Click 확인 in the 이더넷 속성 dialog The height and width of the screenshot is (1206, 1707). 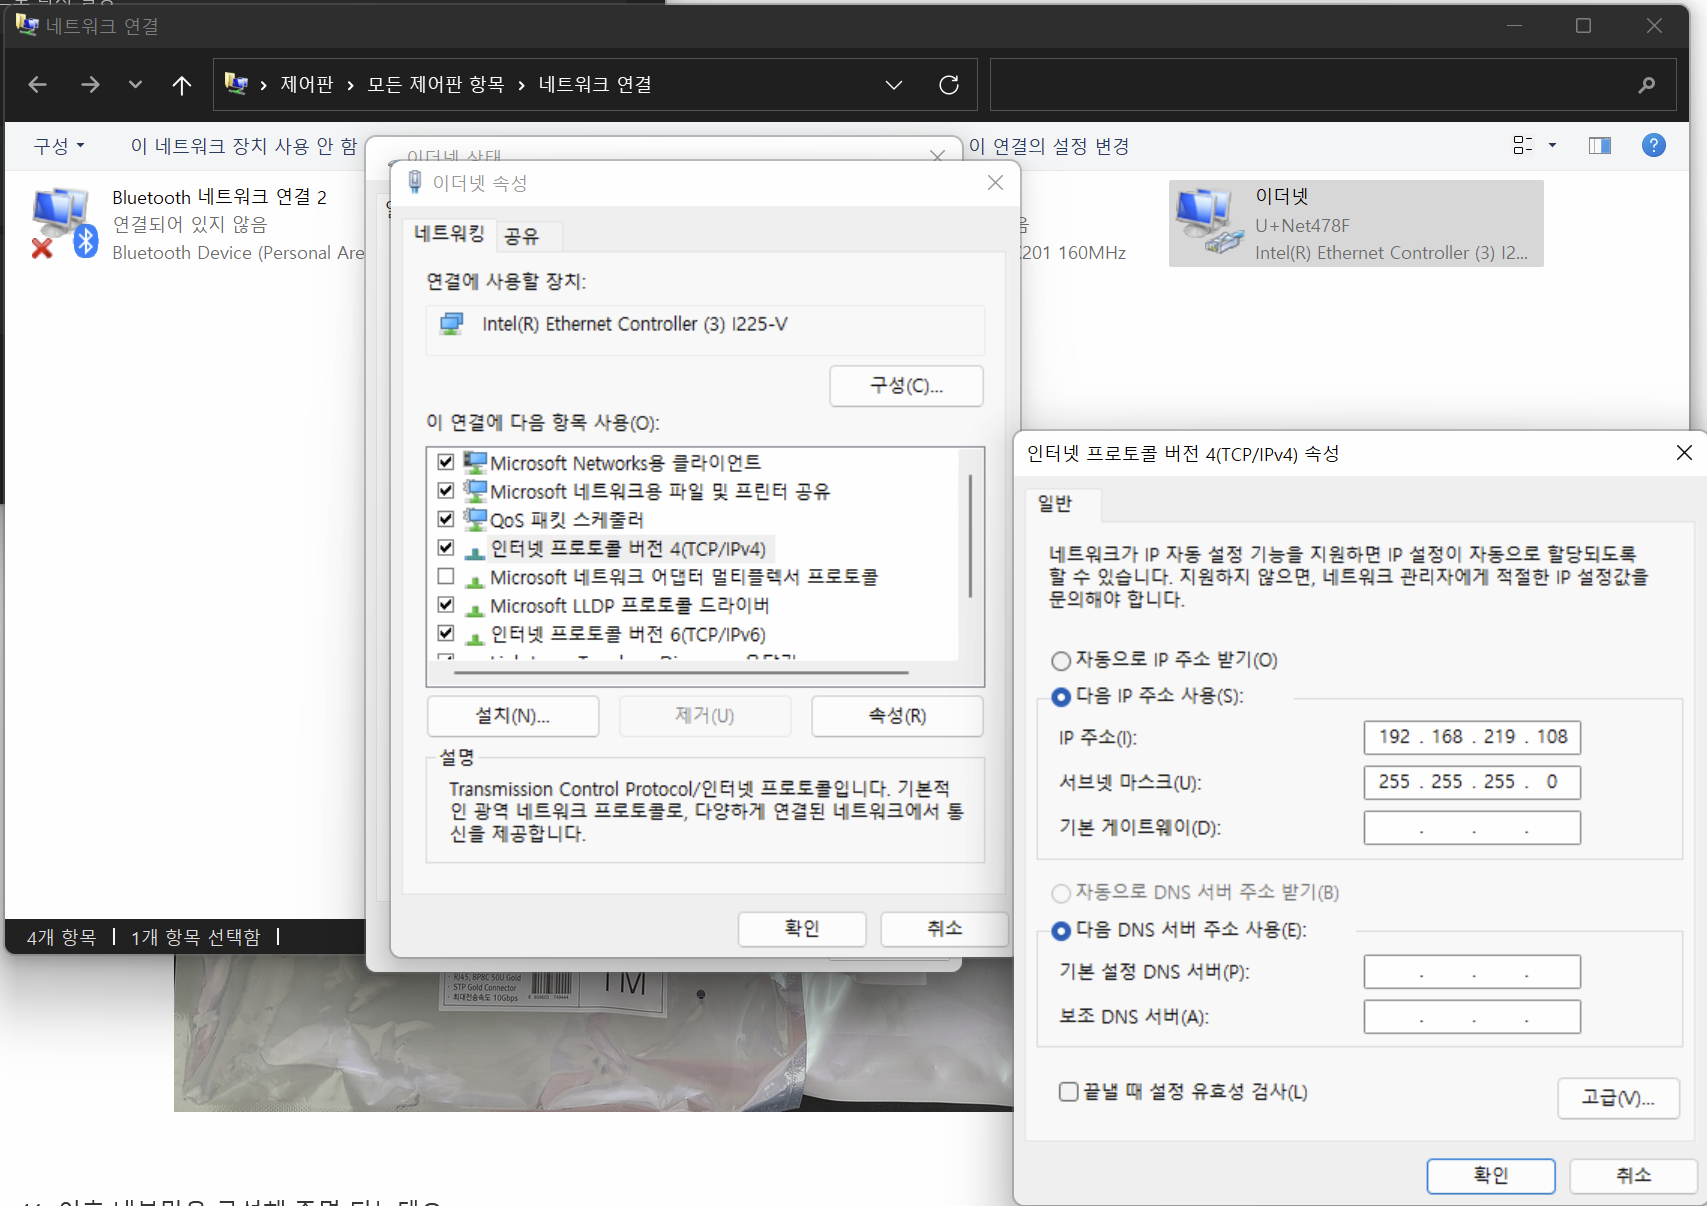click(802, 929)
